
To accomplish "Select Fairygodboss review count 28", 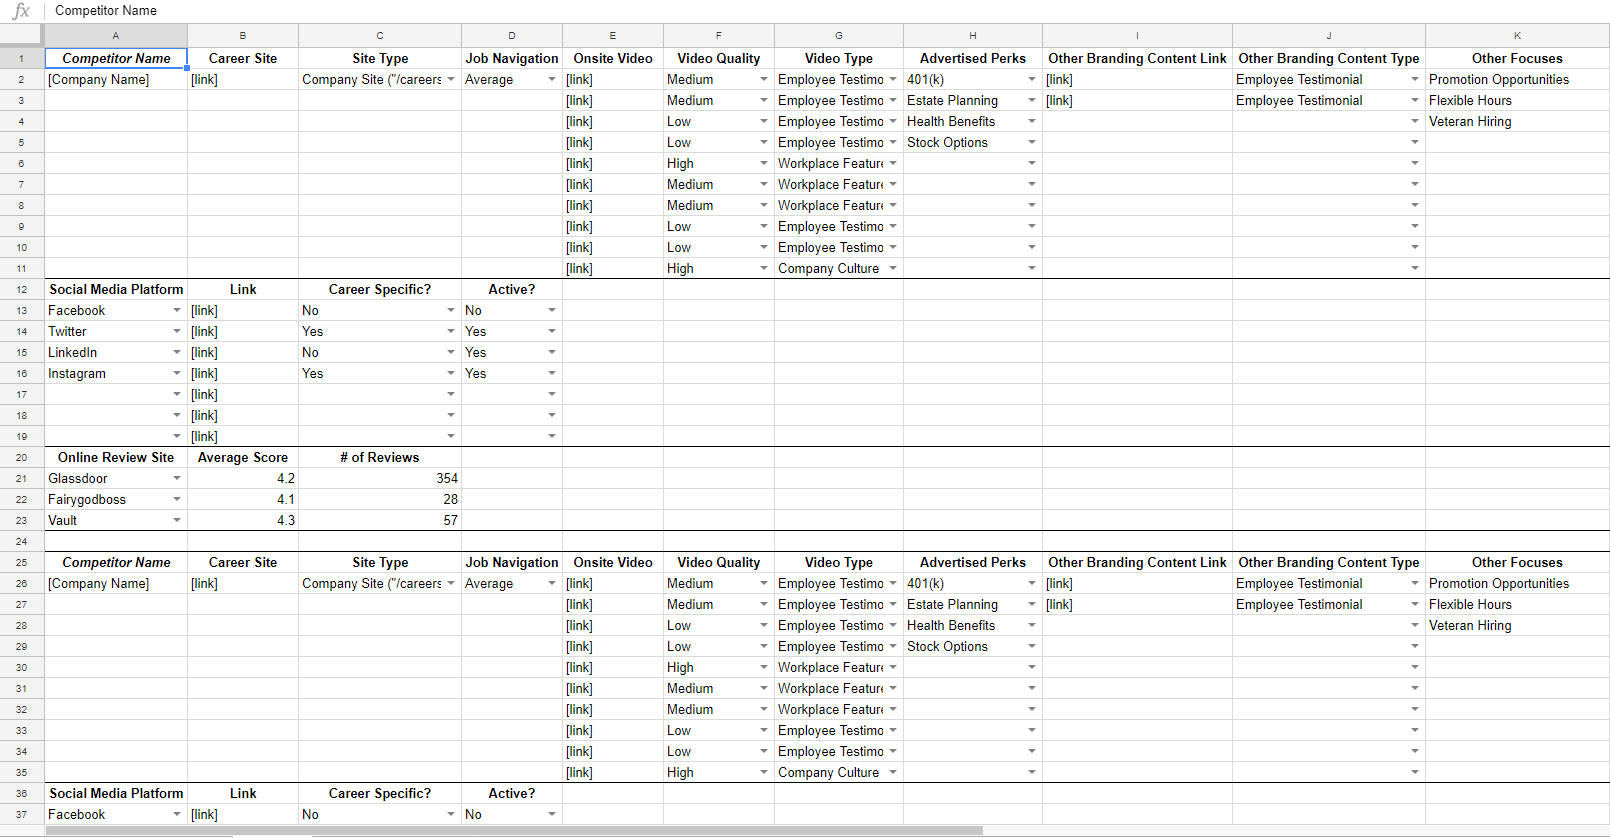I will pyautogui.click(x=380, y=499).
